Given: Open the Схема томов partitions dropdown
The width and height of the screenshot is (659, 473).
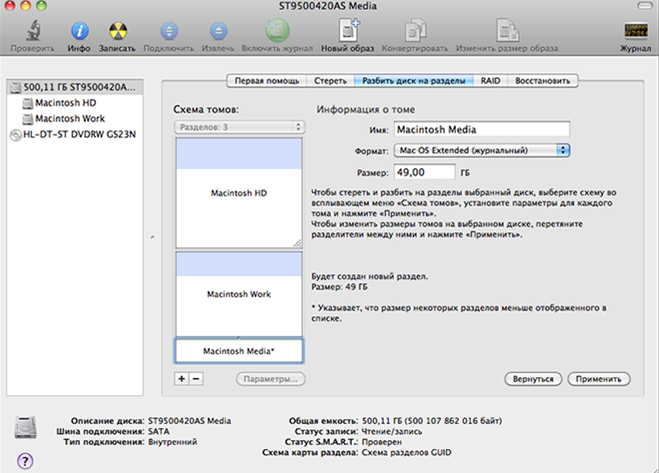Looking at the screenshot, I should 239,127.
